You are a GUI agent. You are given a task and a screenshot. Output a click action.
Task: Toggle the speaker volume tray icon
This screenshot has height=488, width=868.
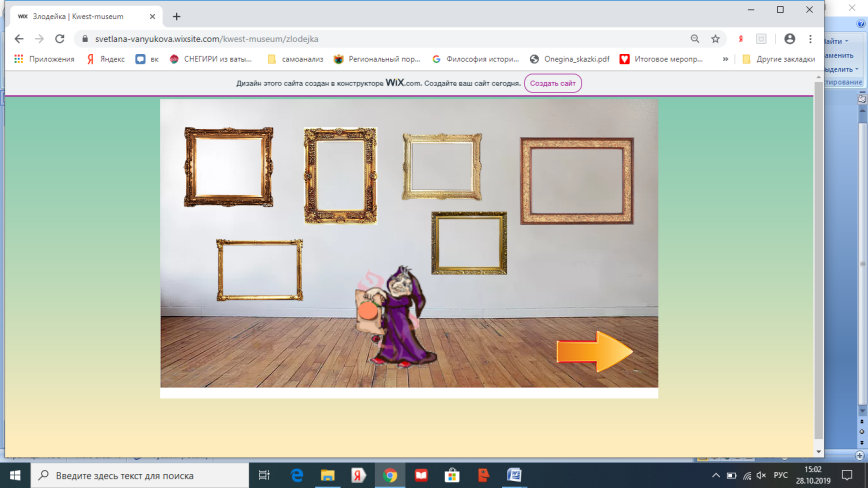761,475
